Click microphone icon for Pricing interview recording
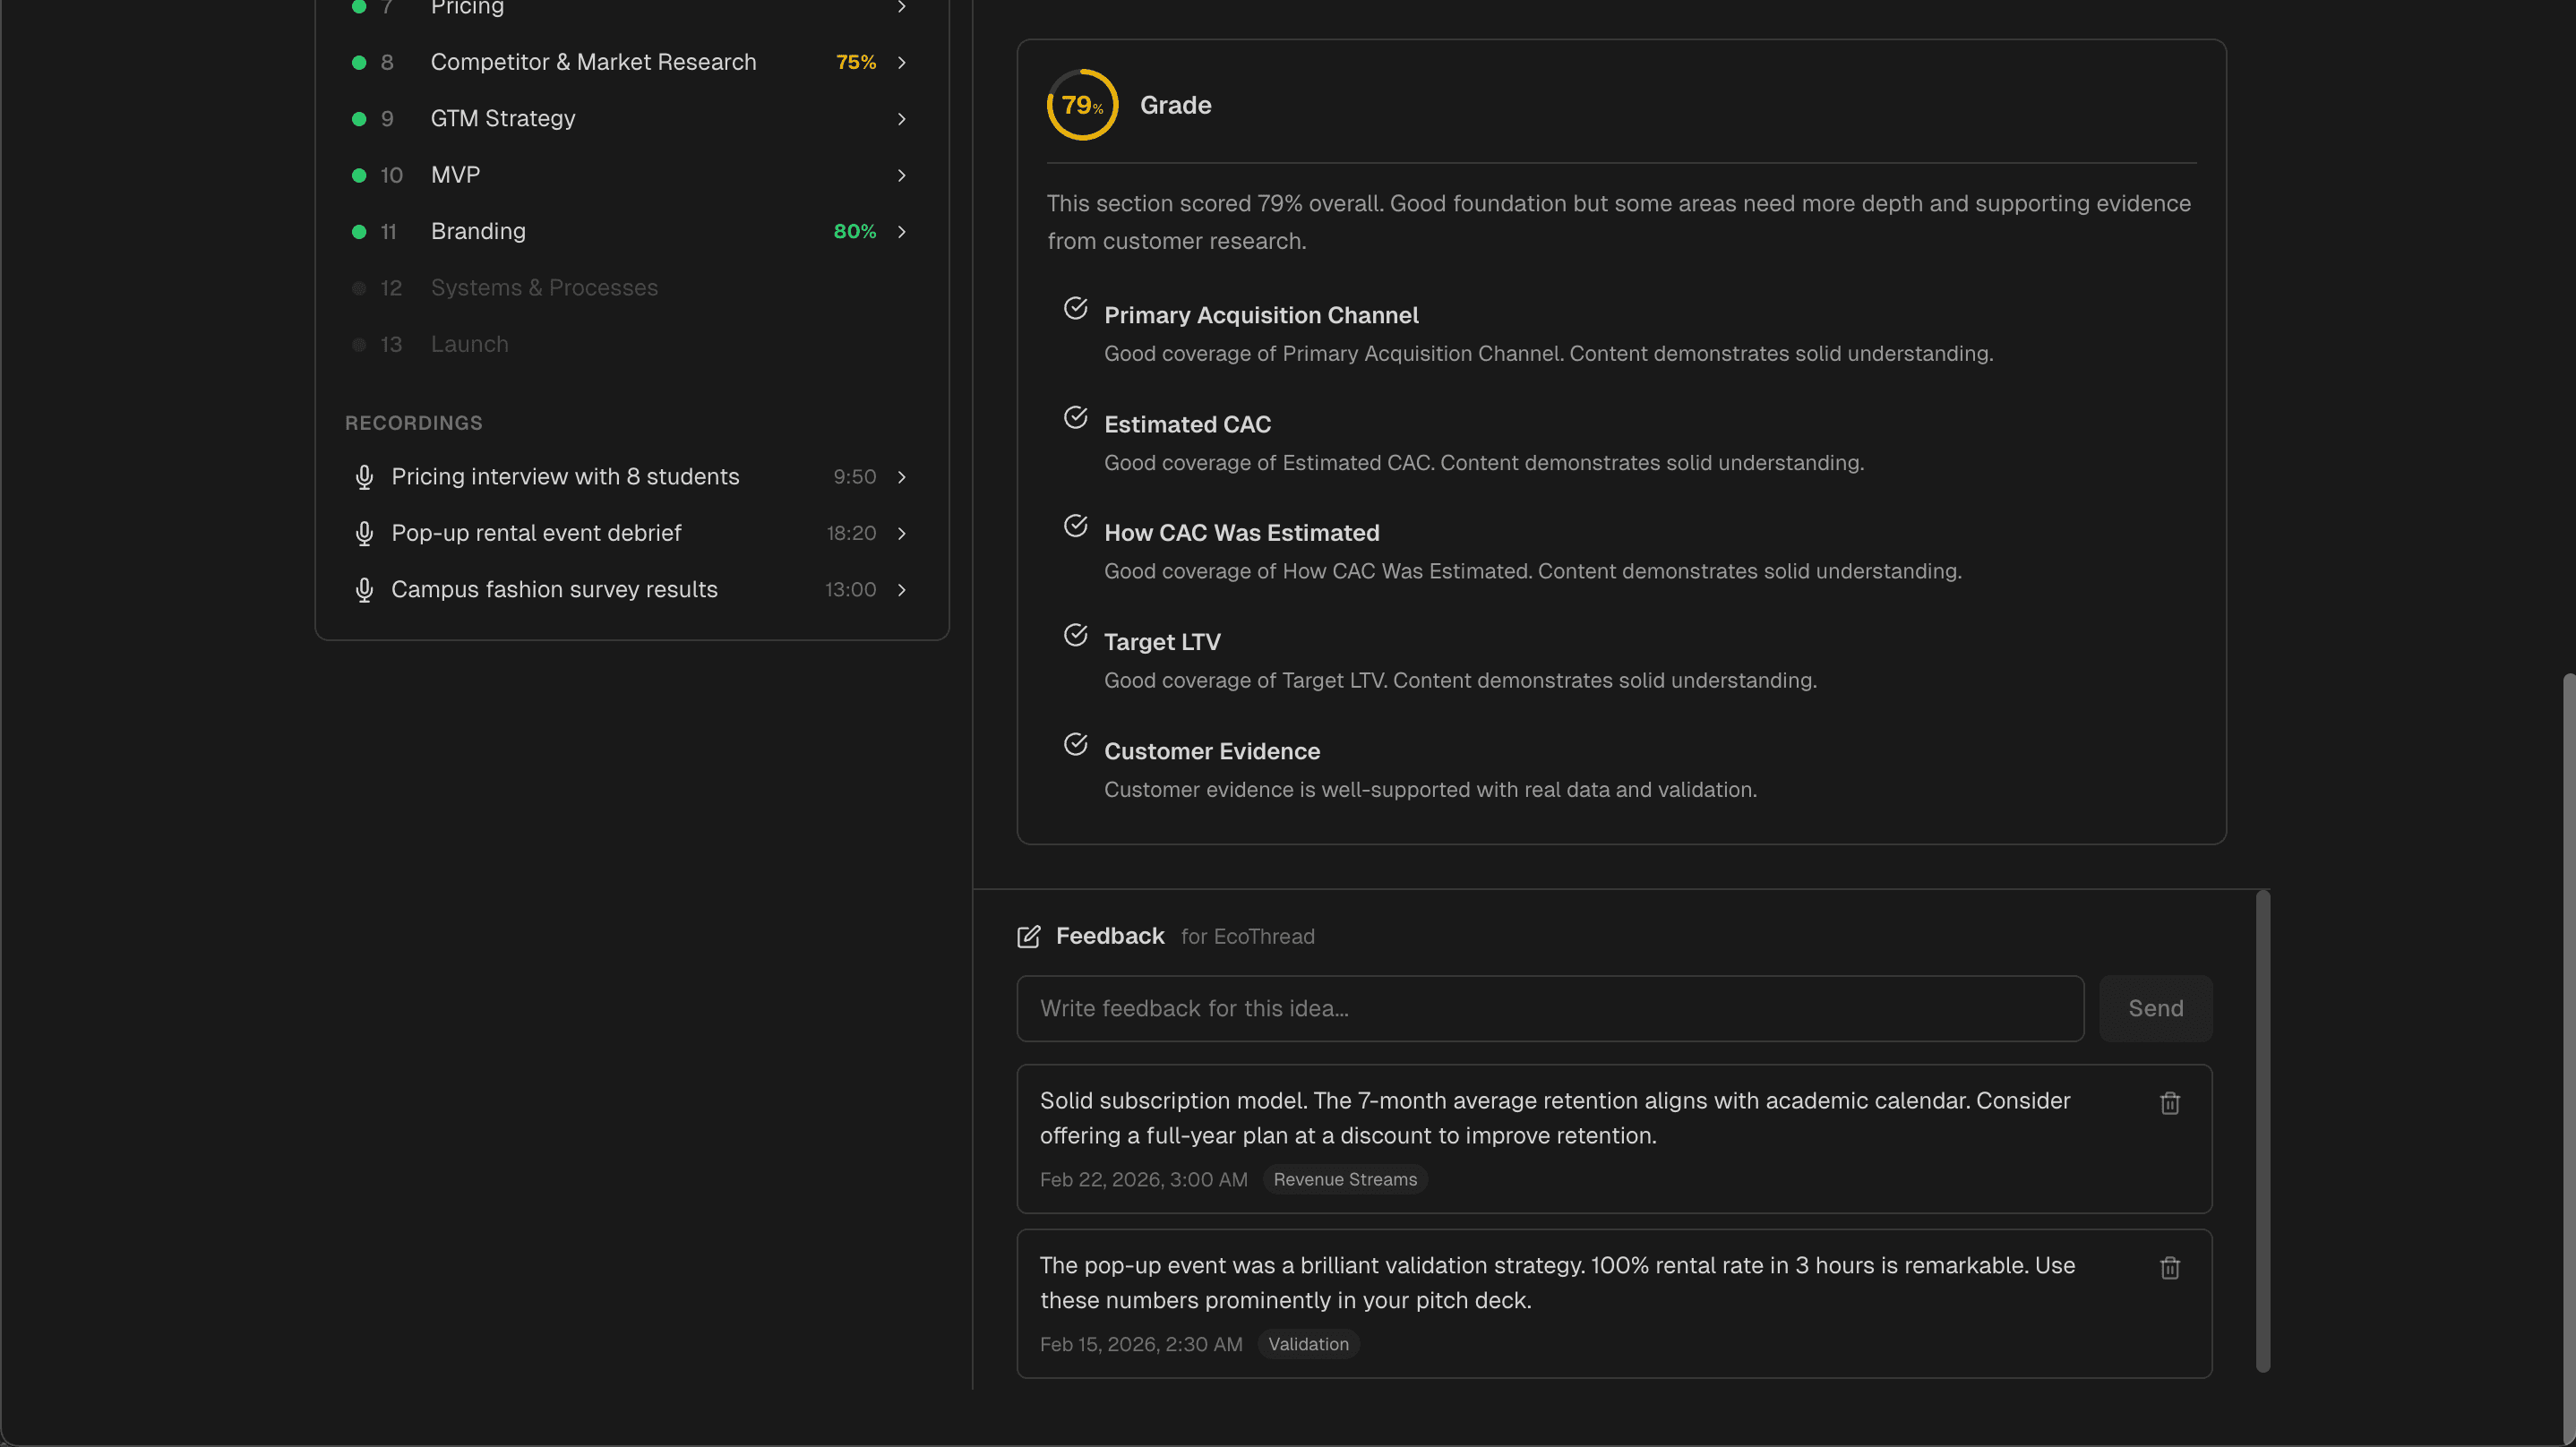 point(364,477)
